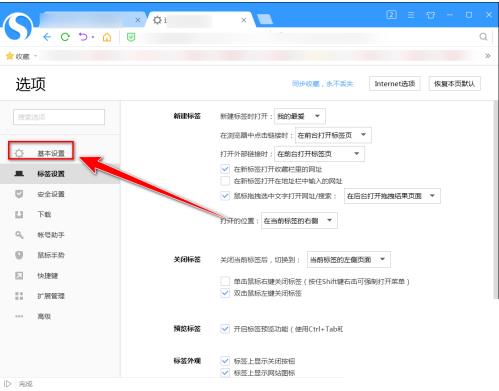
Task: Toggle 双击鼠标左键关闭标签 checkbox
Action: 225,293
